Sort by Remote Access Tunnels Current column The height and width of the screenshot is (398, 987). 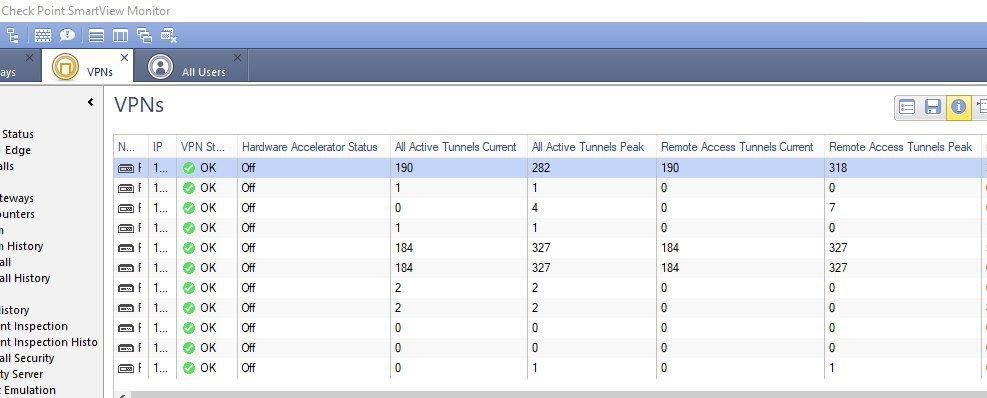[740, 147]
